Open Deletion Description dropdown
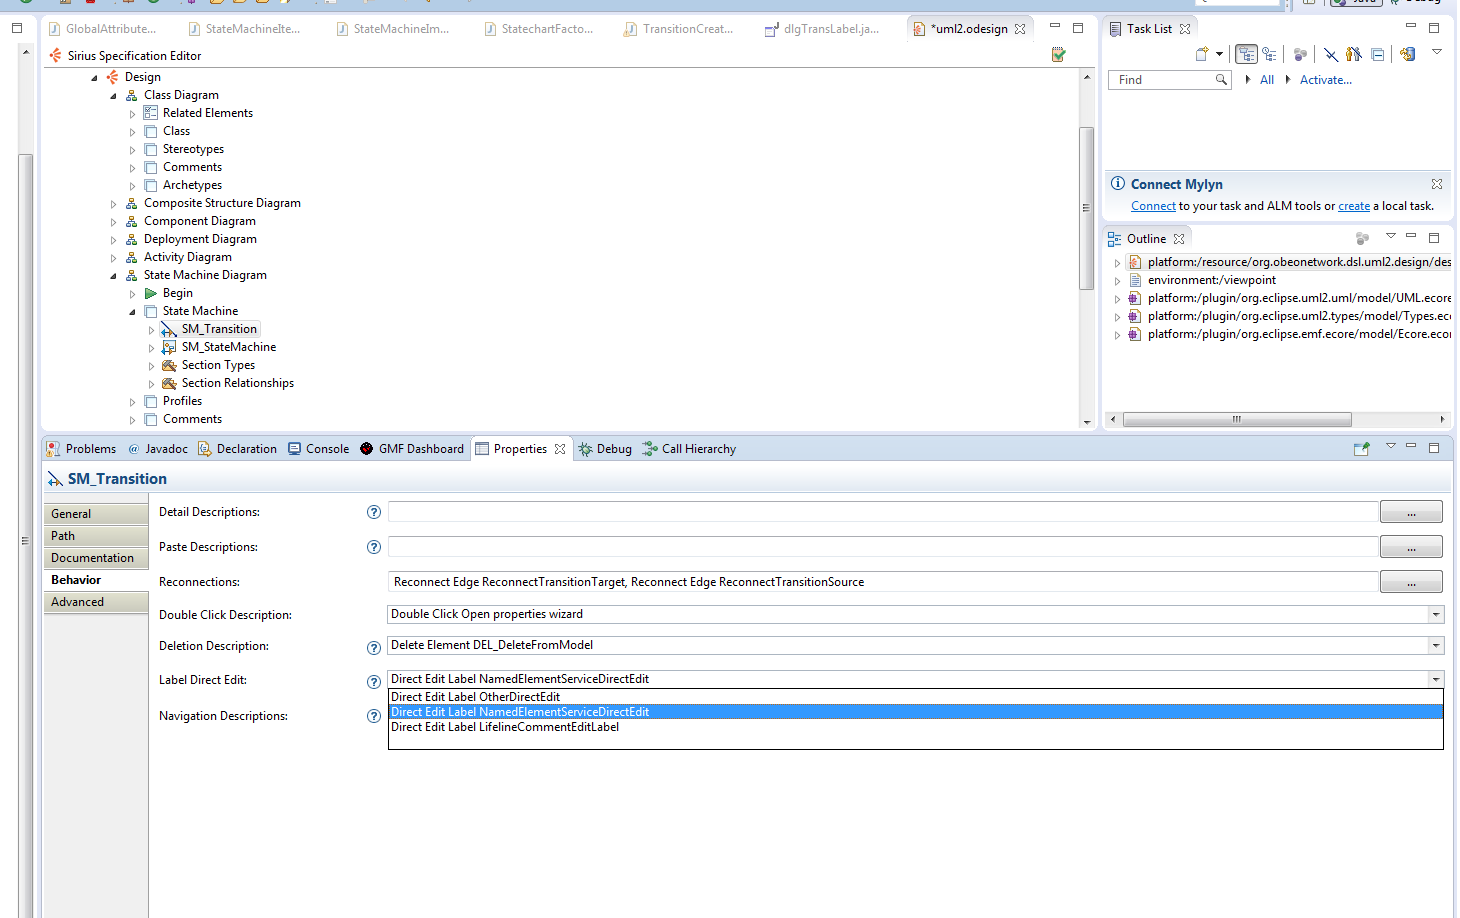This screenshot has height=918, width=1460. [1436, 646]
